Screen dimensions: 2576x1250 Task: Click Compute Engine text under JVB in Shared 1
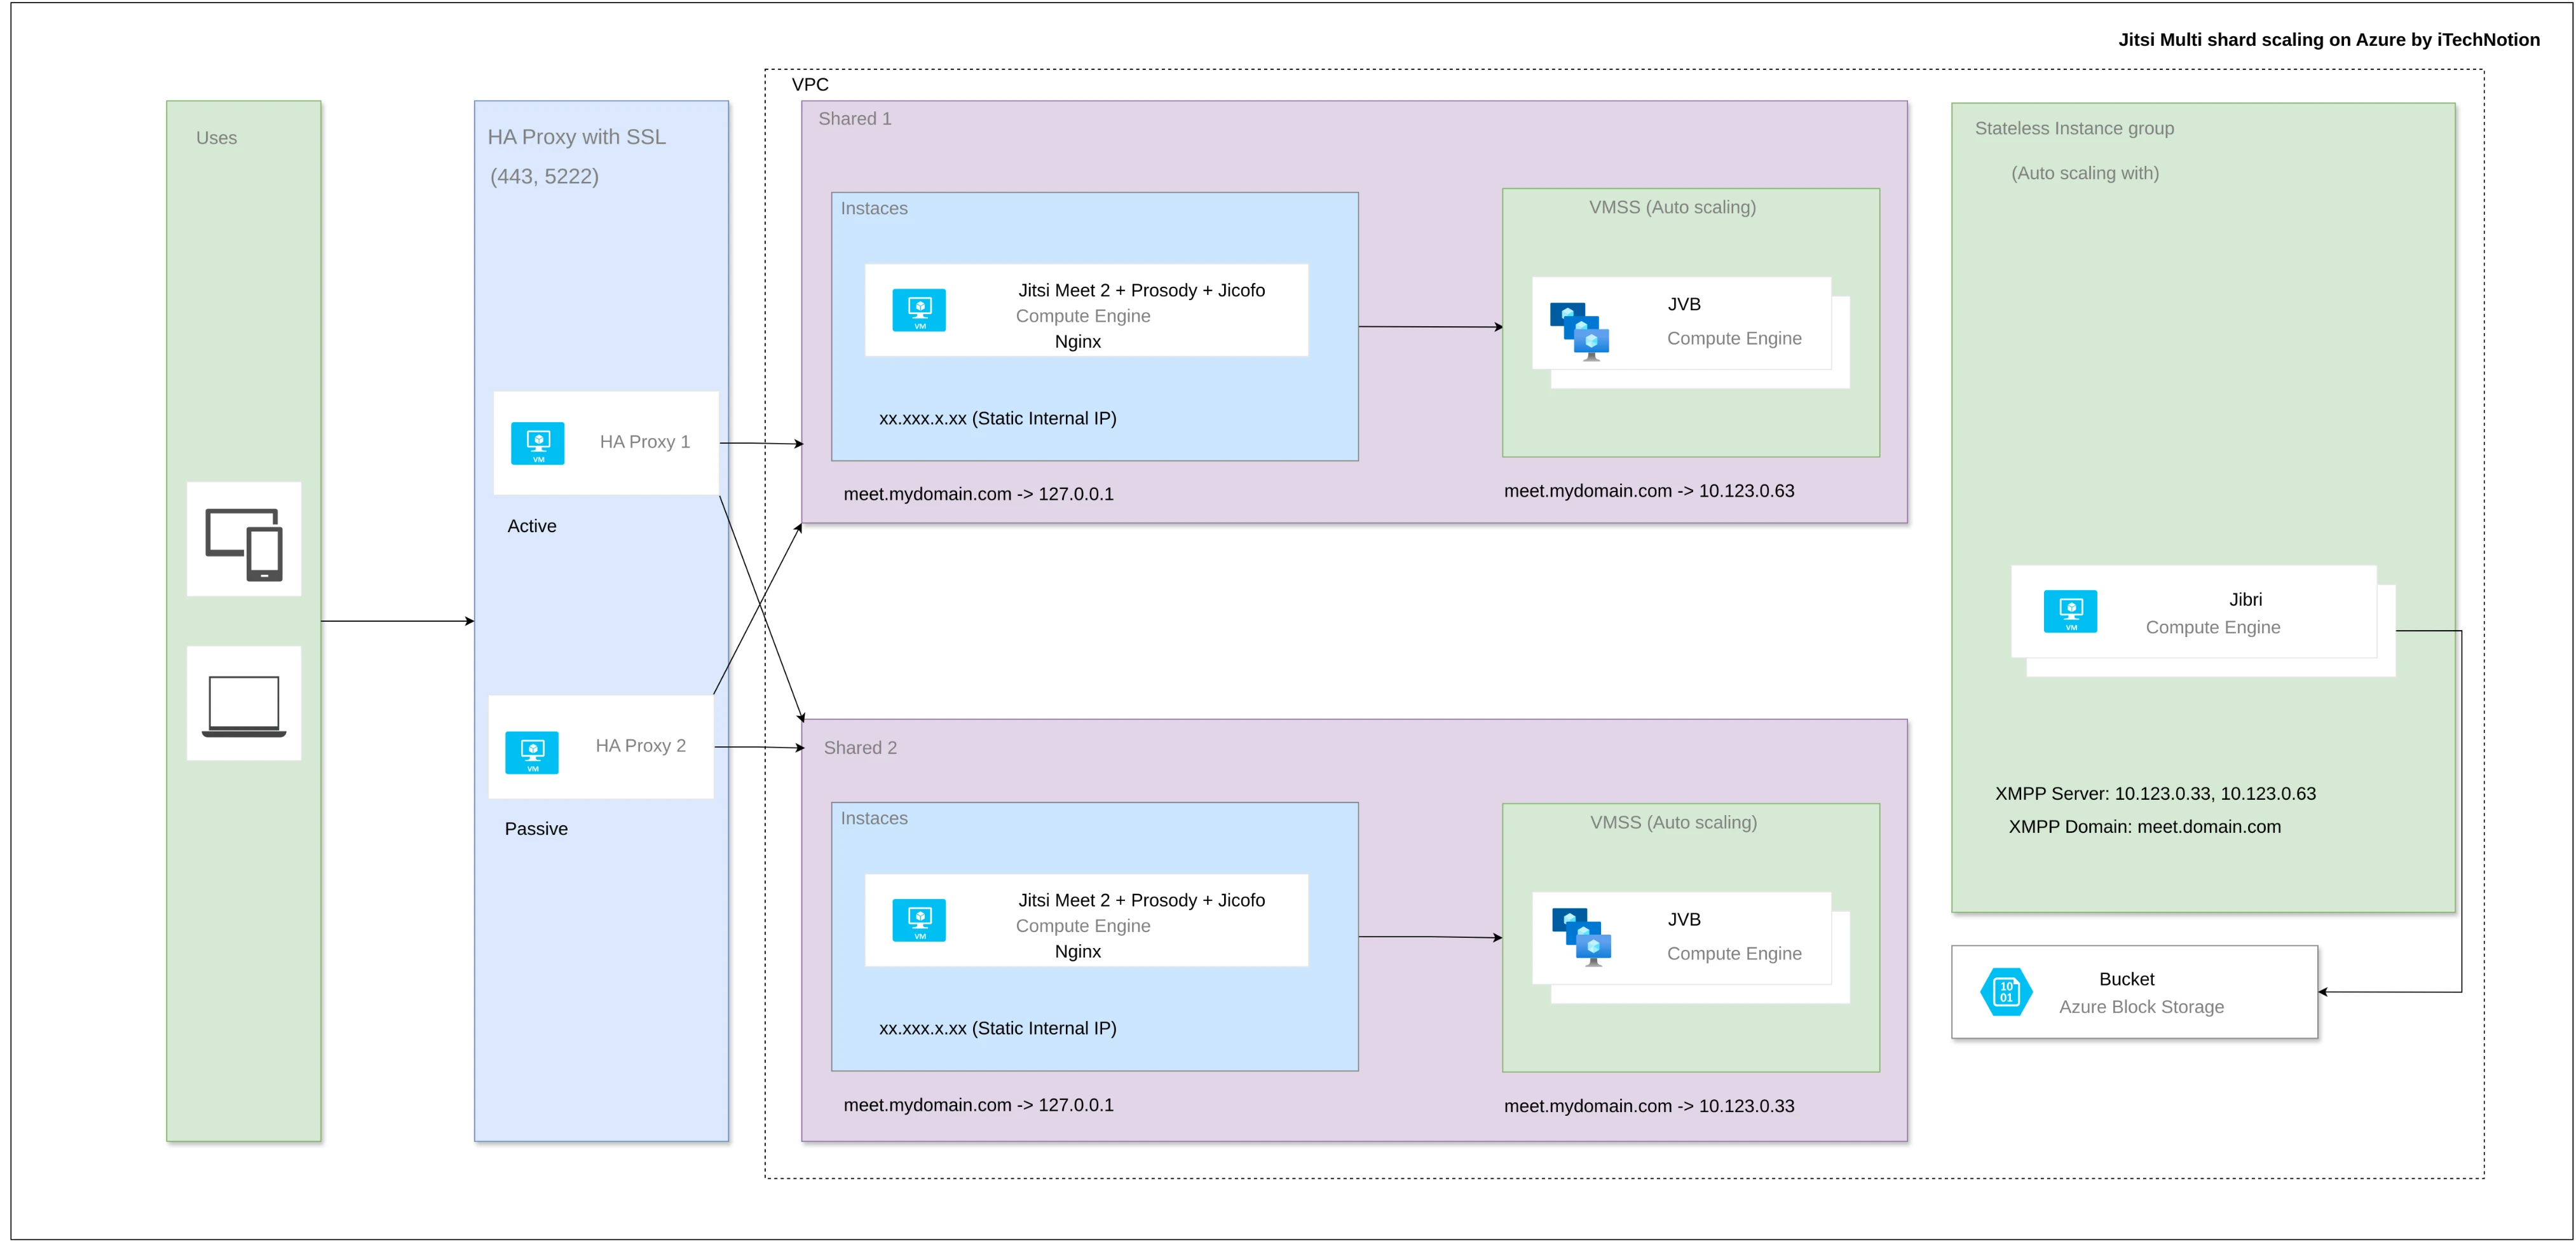tap(1735, 339)
